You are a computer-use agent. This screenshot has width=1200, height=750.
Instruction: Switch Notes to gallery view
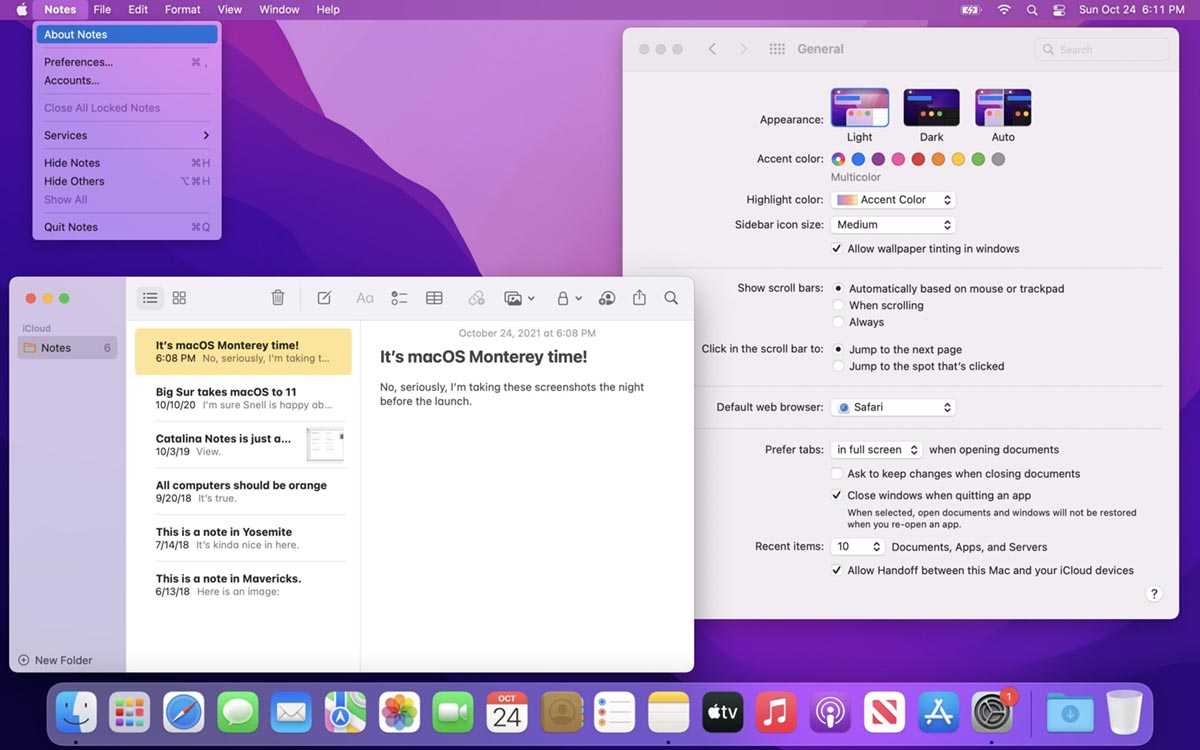[x=179, y=298]
